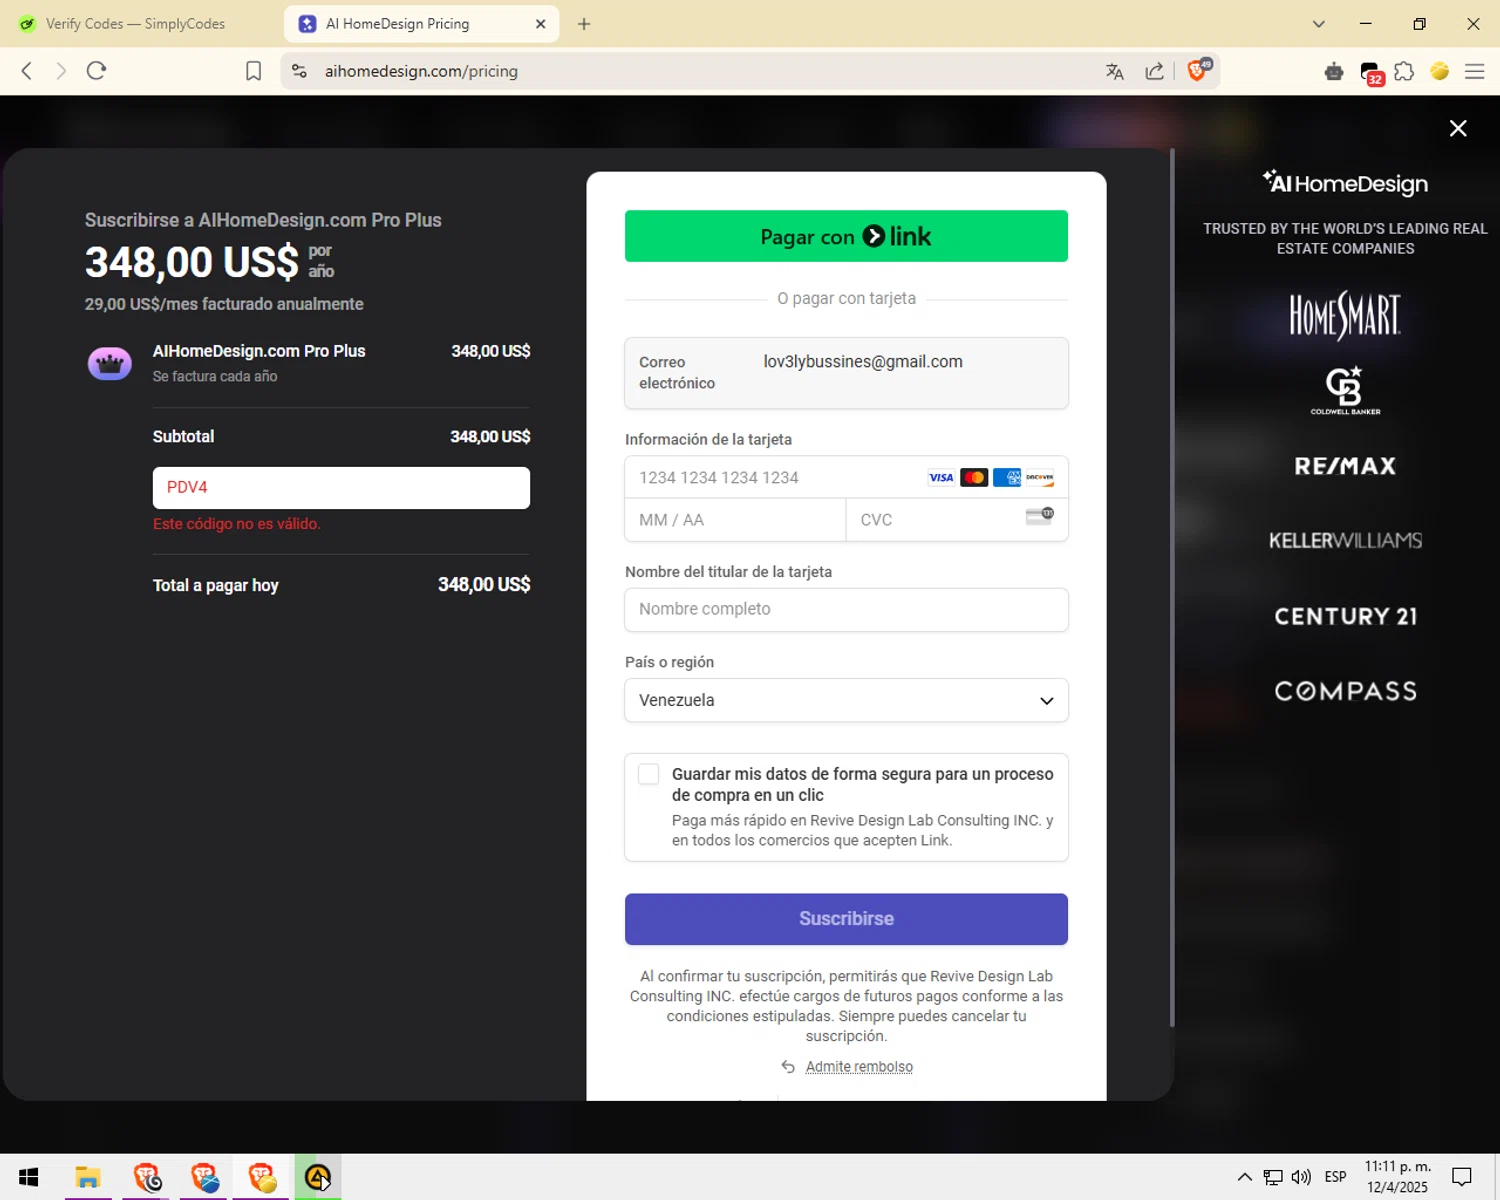Viewport: 1500px width, 1200px height.
Task: Open the robot extension icon
Action: pos(1334,71)
